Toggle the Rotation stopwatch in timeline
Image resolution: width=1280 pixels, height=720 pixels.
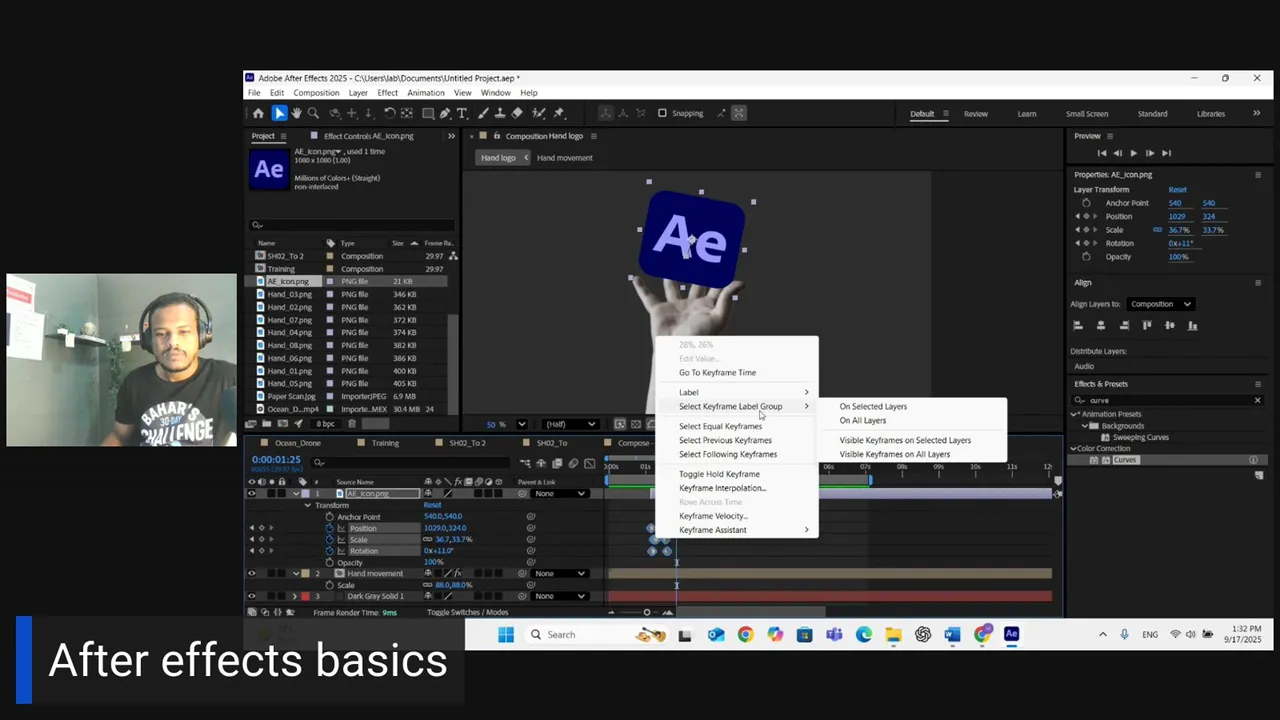[x=330, y=551]
